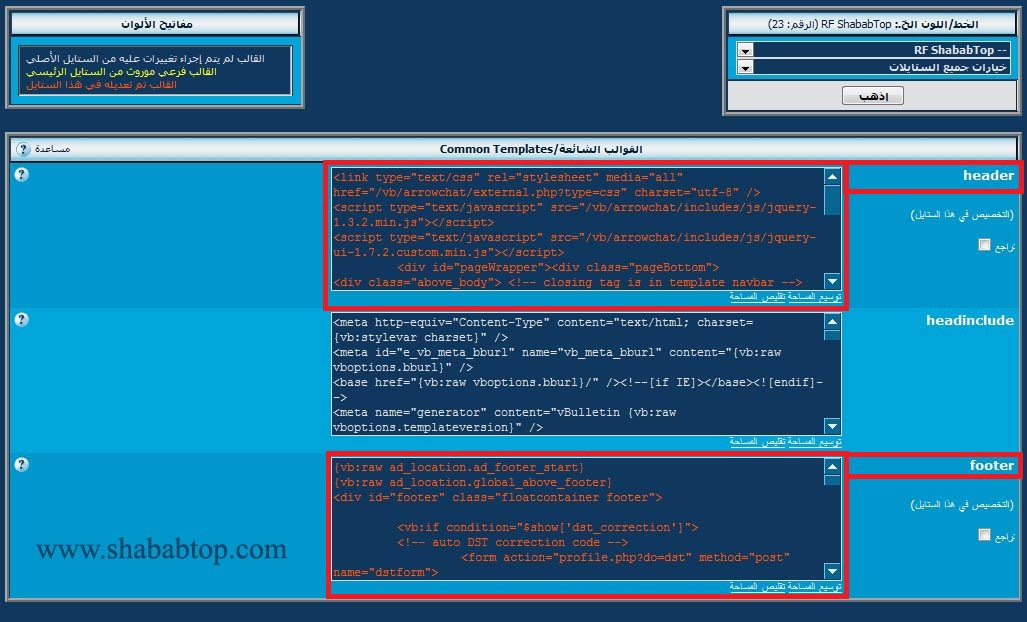Open help for the footer template row

(22, 464)
